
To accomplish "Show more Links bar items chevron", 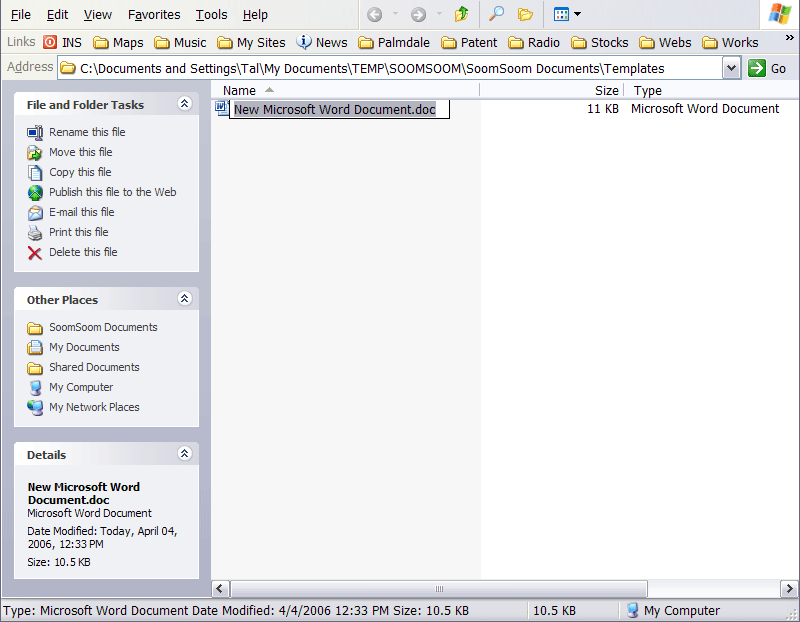I will coord(789,38).
